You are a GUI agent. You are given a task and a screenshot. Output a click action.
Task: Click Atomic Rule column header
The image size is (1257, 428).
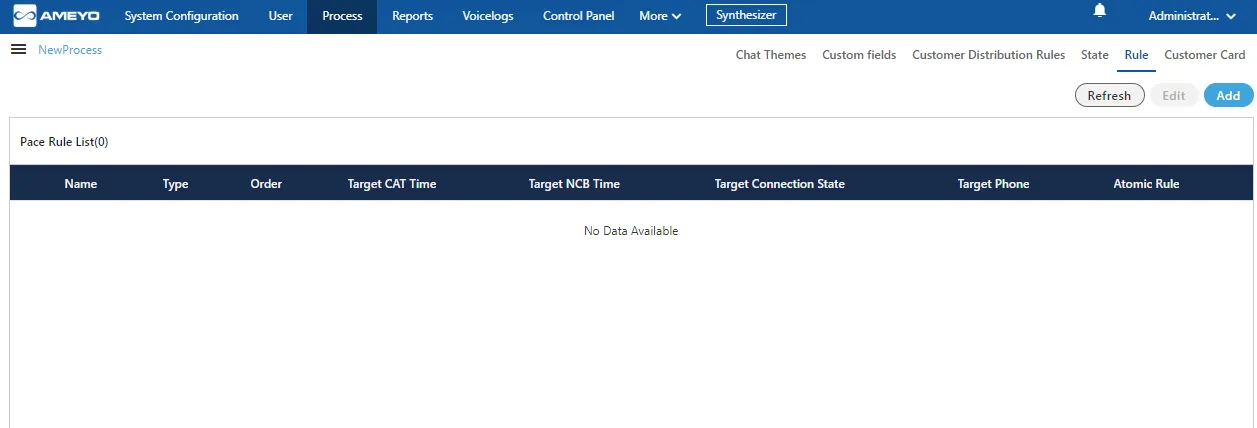coord(1146,184)
